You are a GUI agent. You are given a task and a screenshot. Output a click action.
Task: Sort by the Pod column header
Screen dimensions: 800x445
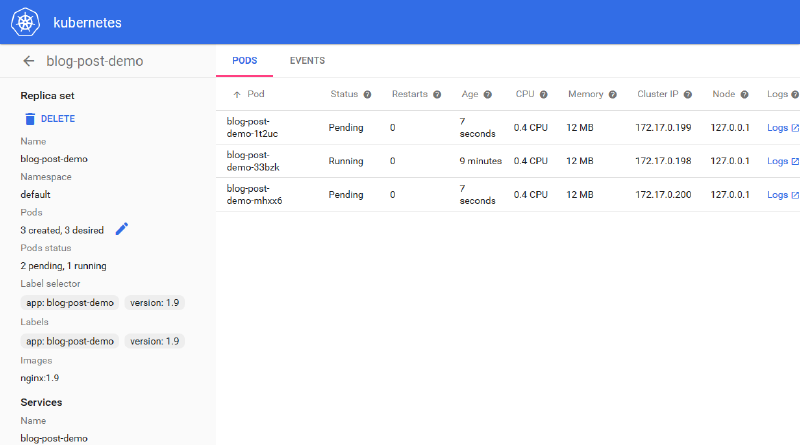[256, 94]
